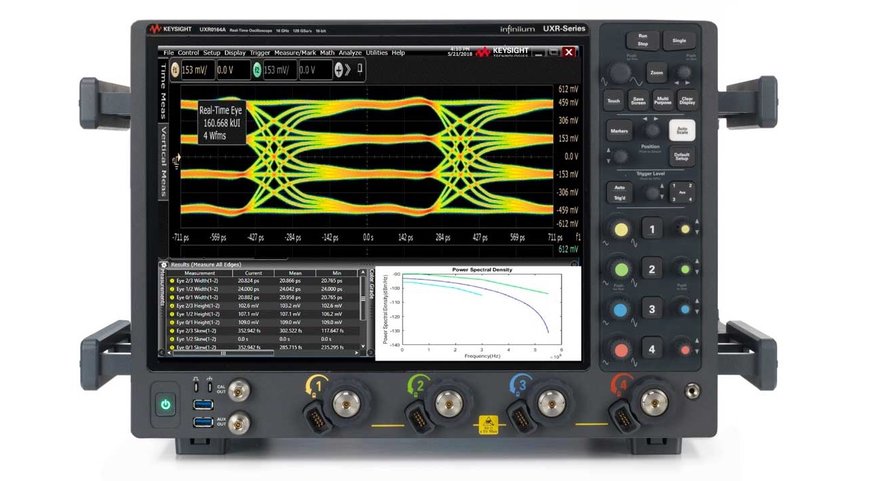Click the Real-Time Eye info label

tap(221, 123)
